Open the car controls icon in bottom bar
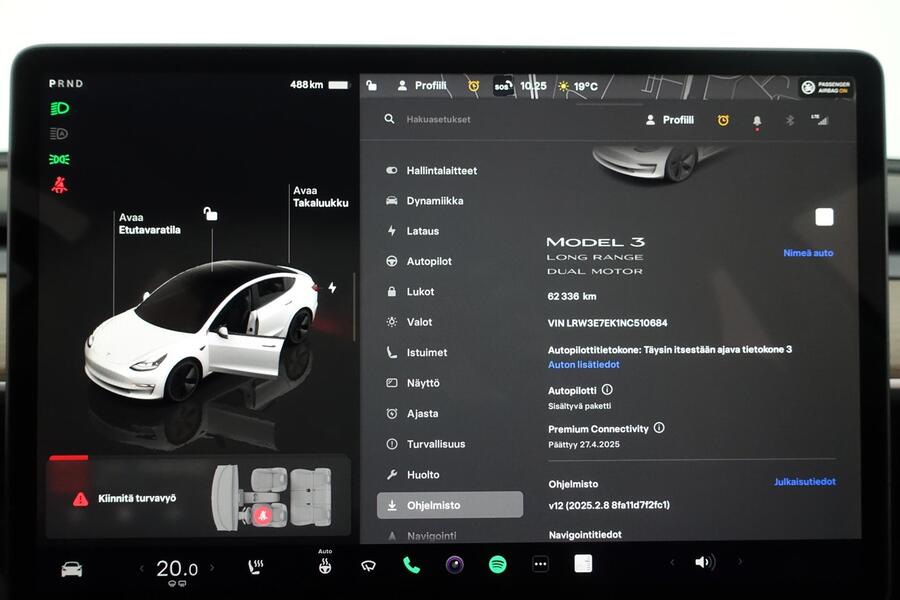900x600 pixels. [72, 569]
